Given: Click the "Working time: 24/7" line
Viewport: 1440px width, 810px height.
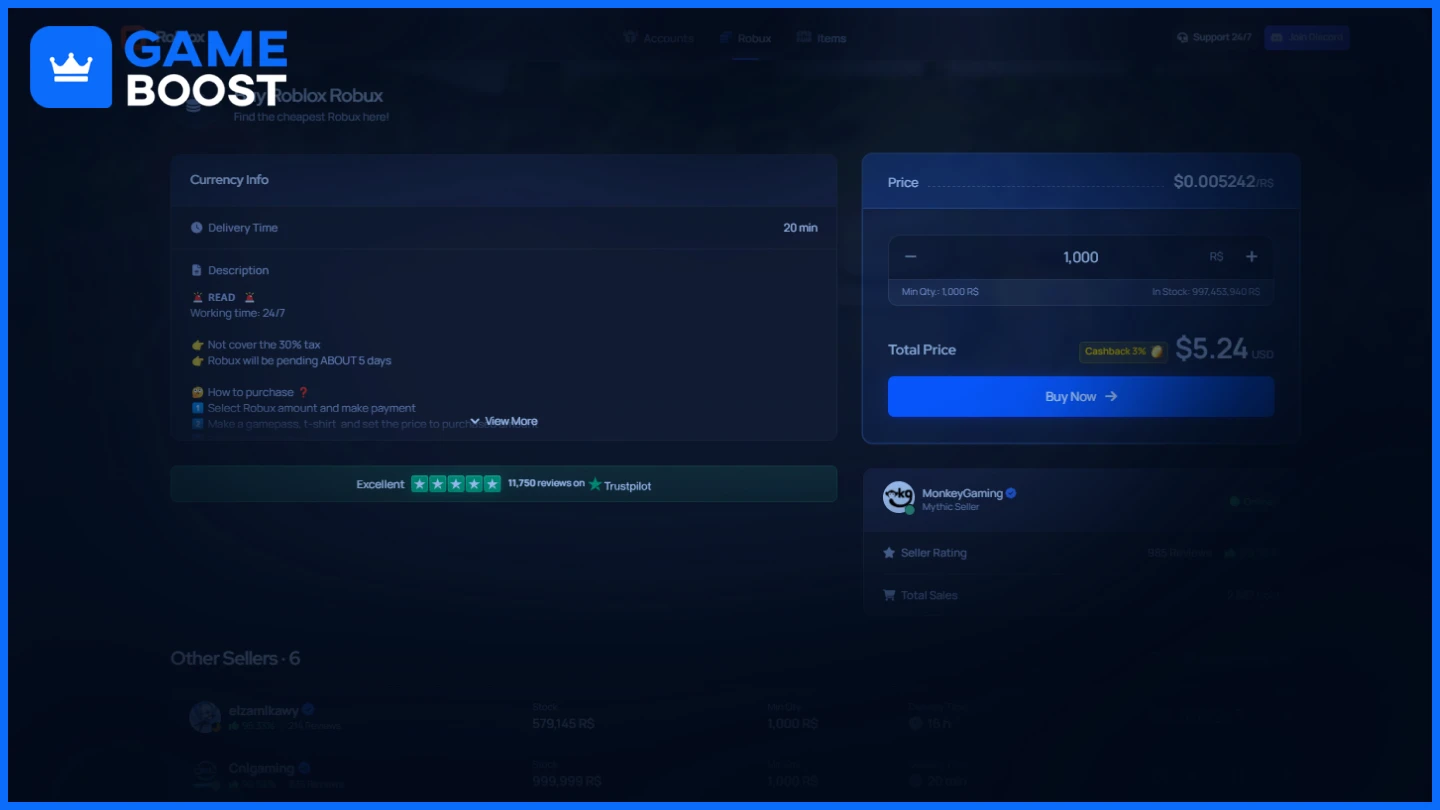Looking at the screenshot, I should (x=237, y=313).
